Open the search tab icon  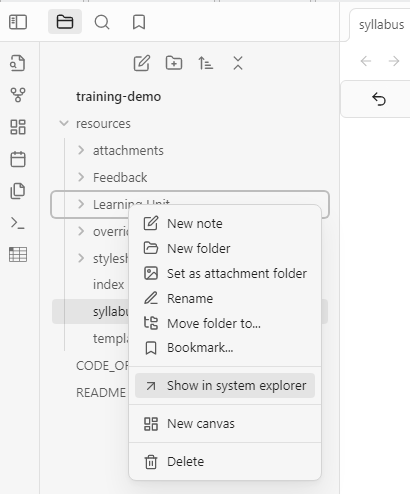point(102,22)
